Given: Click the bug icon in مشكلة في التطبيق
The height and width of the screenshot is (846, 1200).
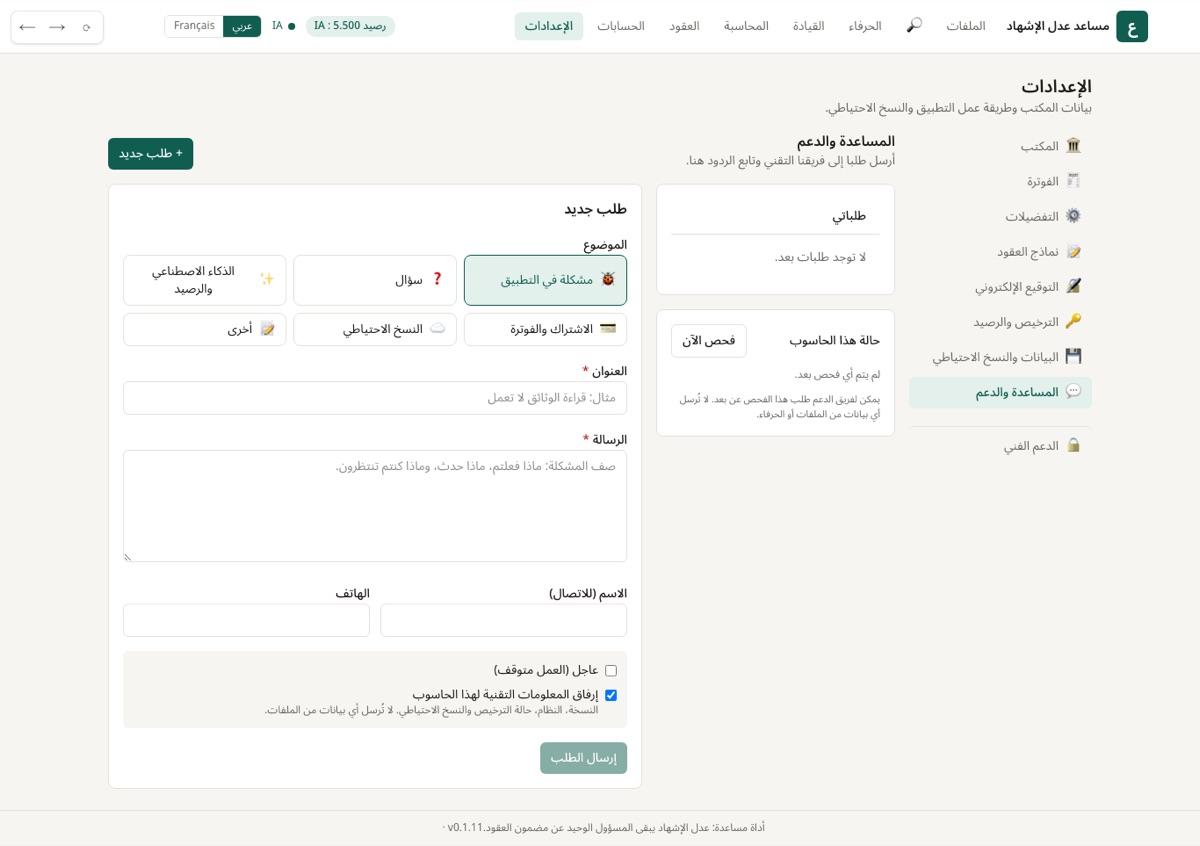Looking at the screenshot, I should 607,280.
